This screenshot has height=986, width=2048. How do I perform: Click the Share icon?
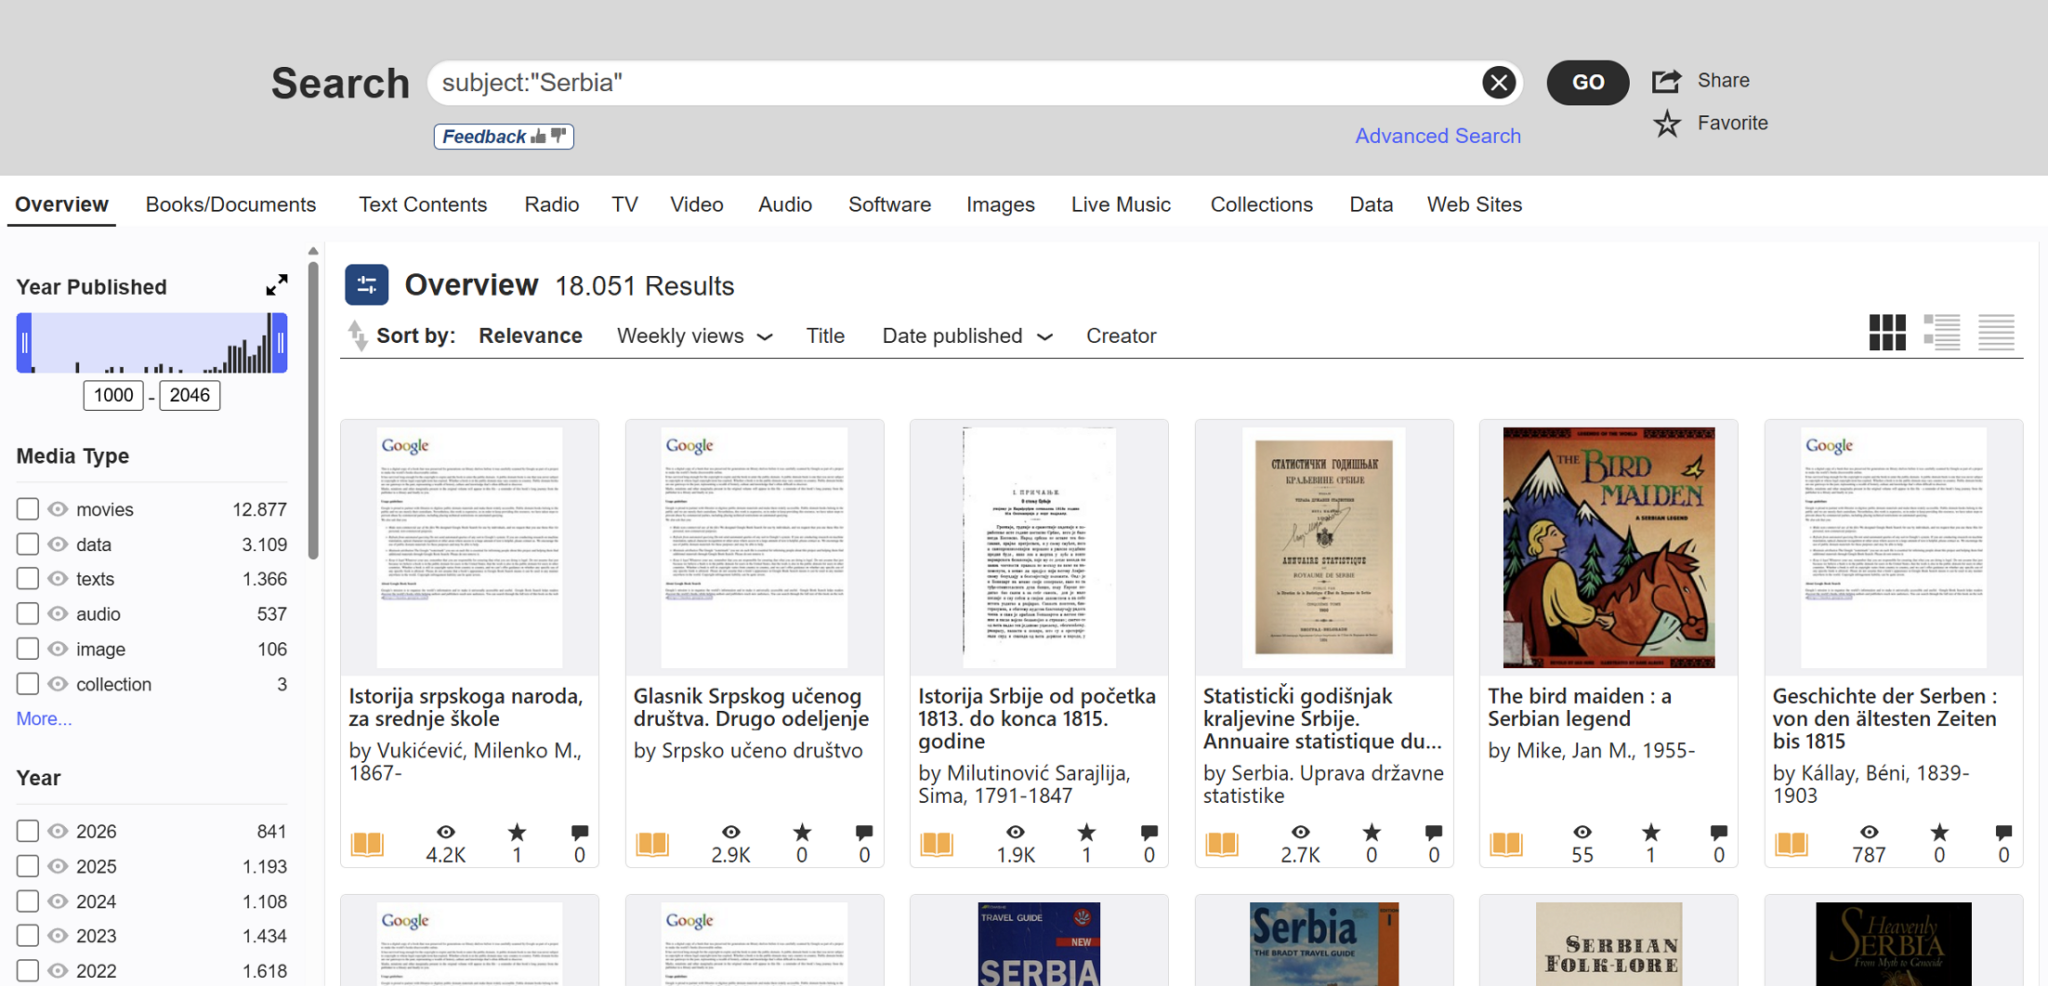click(1666, 81)
